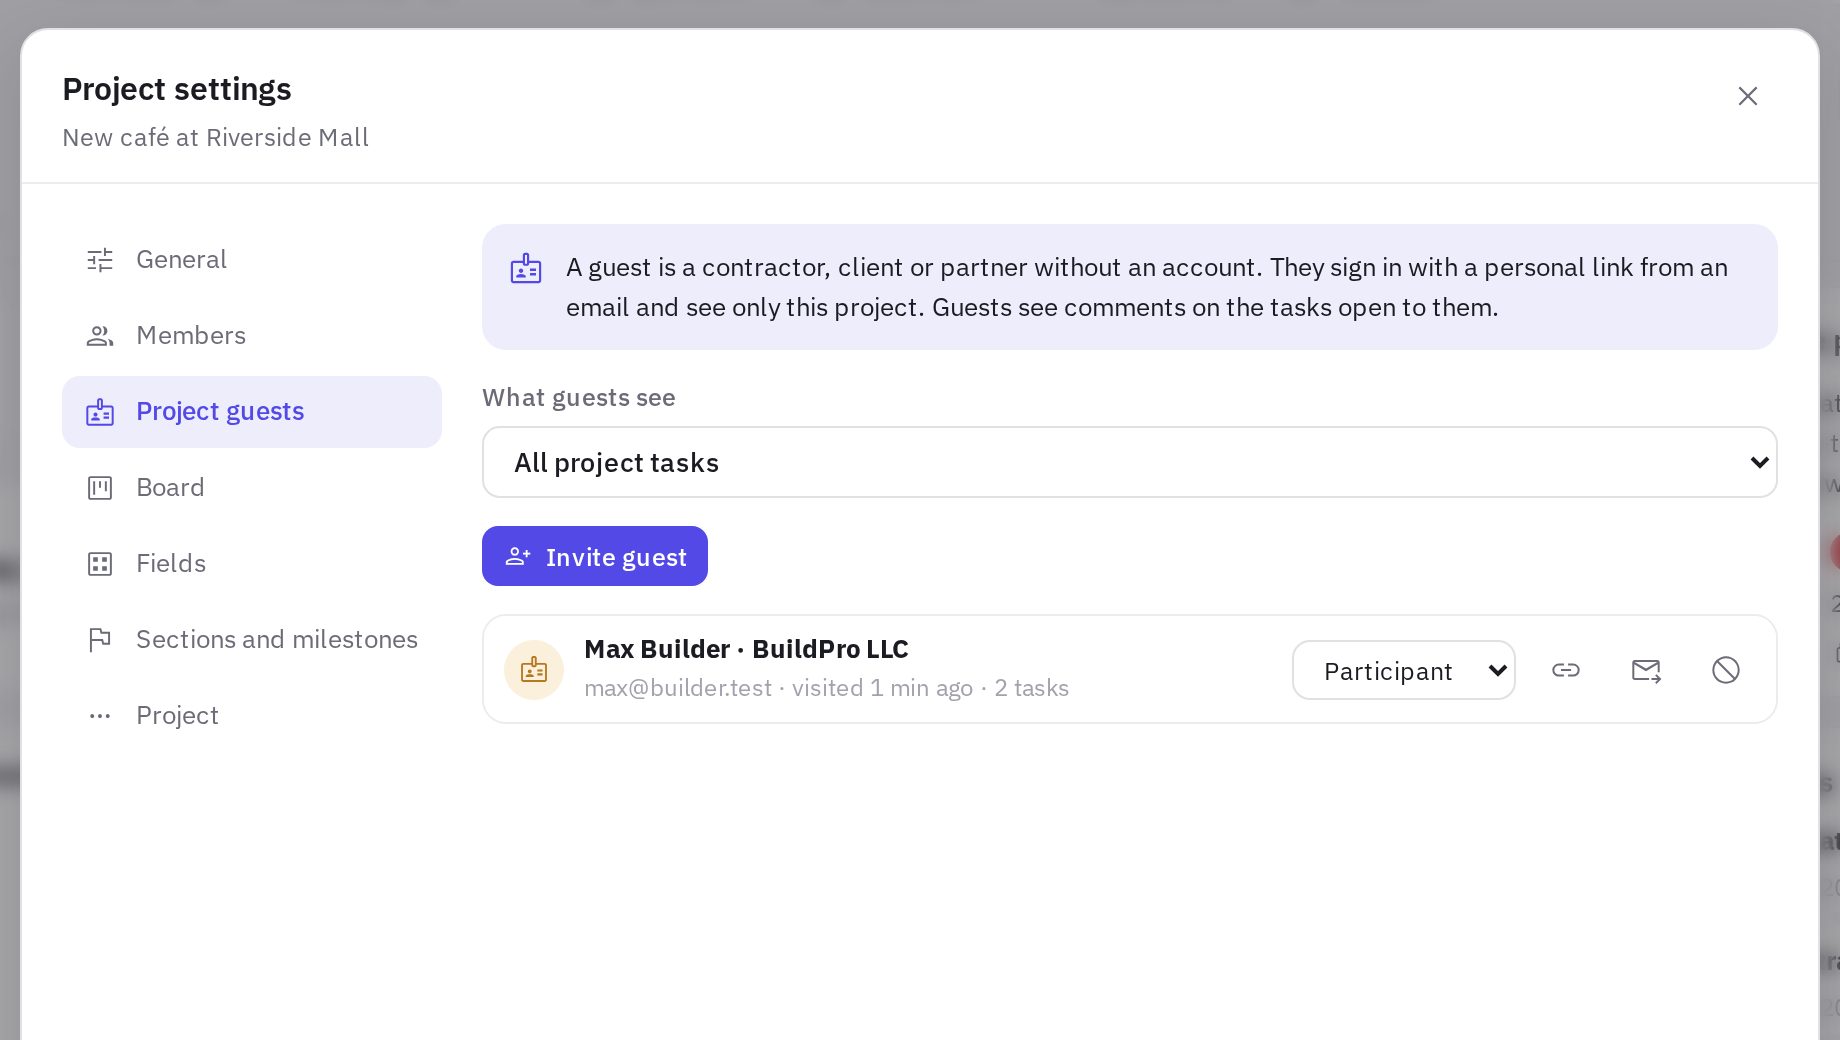Click the Board kanban icon
This screenshot has width=1840, height=1040.
(100, 488)
